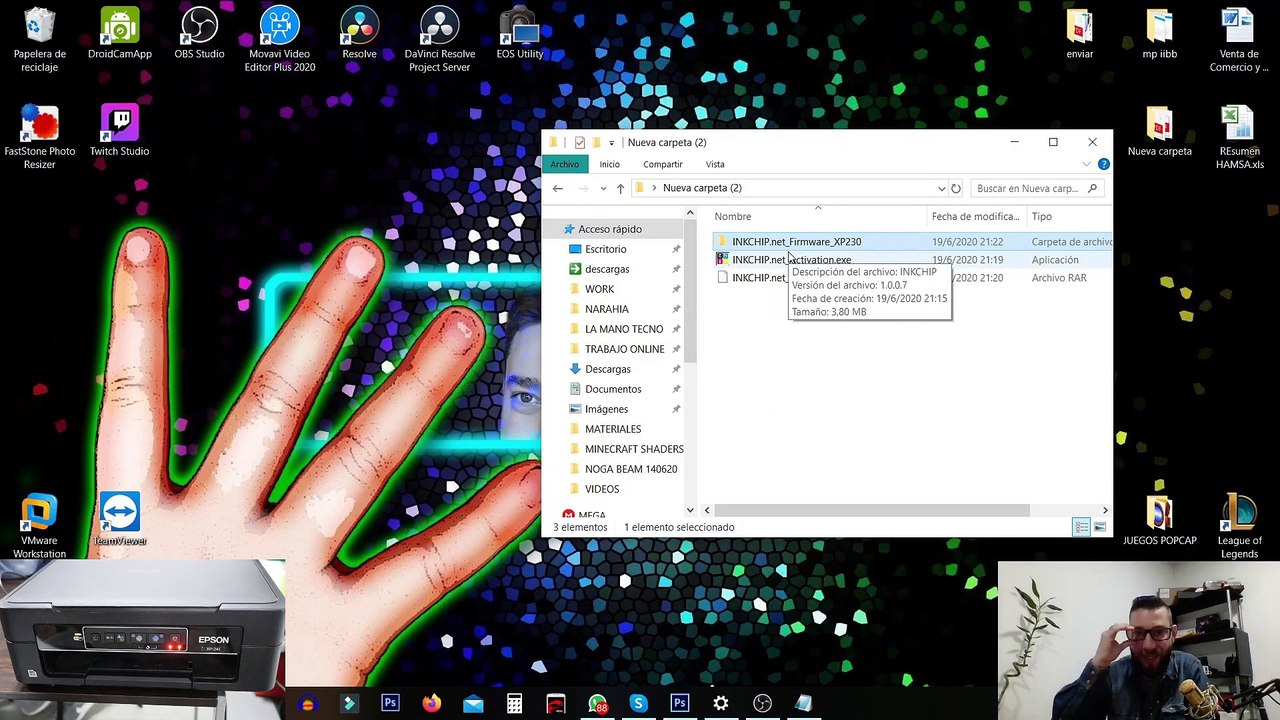The width and height of the screenshot is (1280, 720).
Task: Open WhatsApp with 88 badge in taskbar
Action: 597,704
